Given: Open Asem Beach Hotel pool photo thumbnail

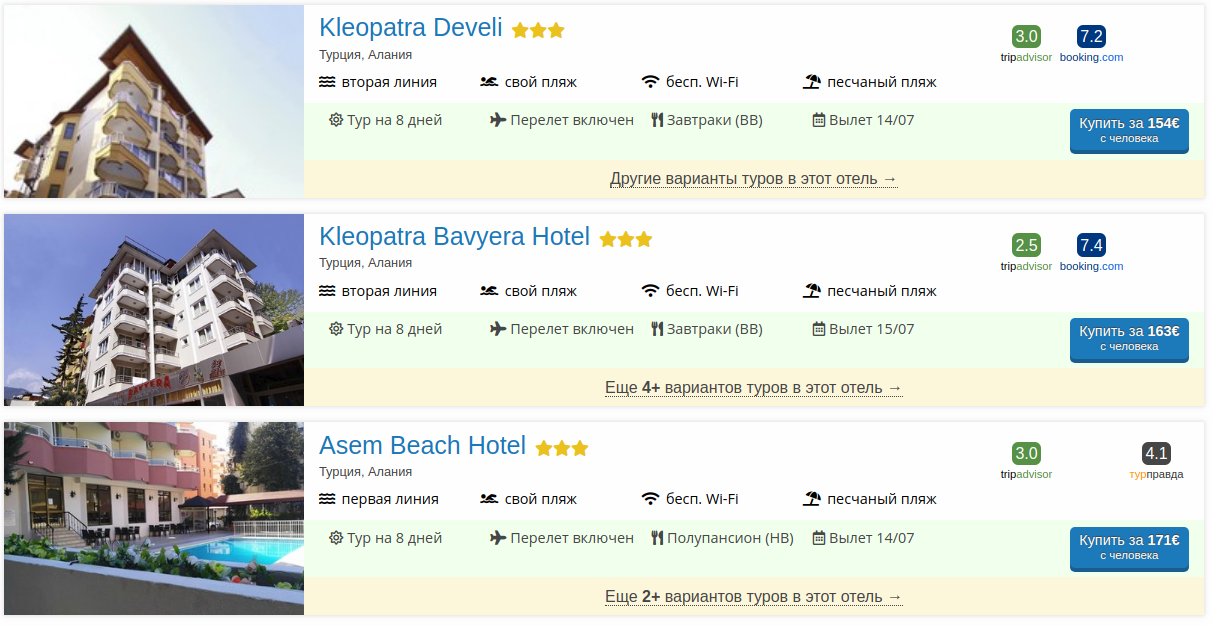Looking at the screenshot, I should tap(154, 518).
